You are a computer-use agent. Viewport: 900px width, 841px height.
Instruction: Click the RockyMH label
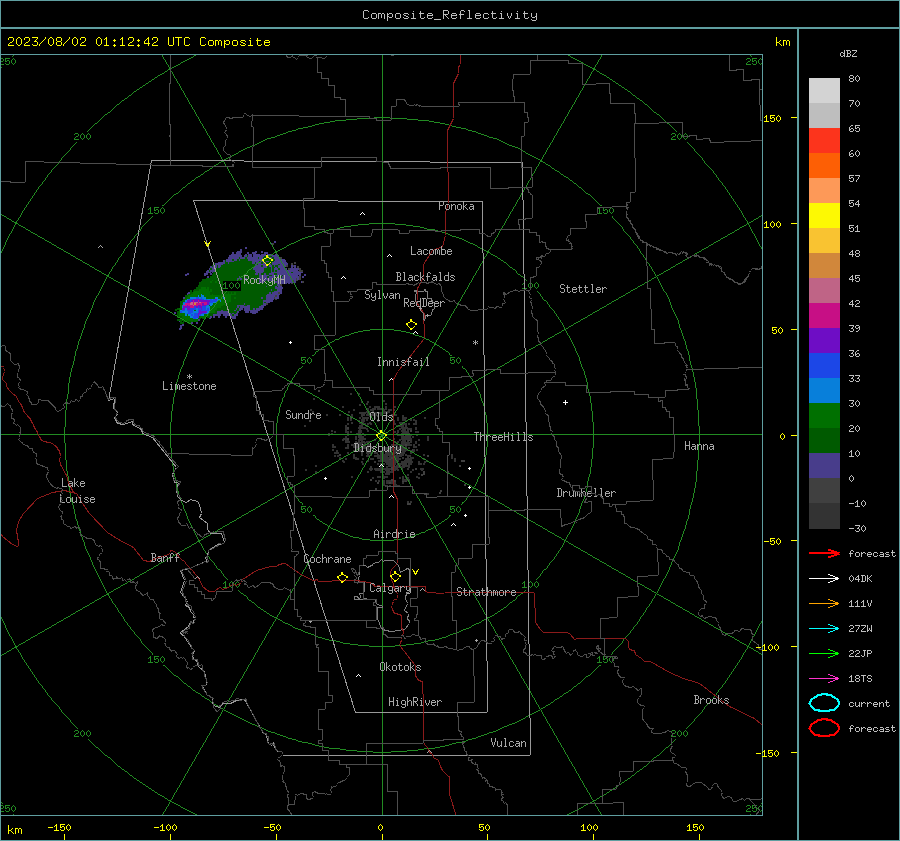264,280
